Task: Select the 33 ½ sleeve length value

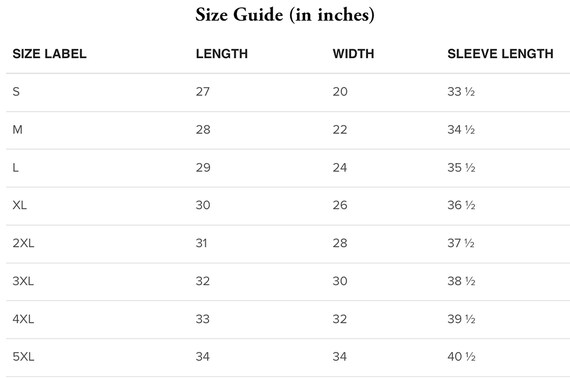Action: click(461, 92)
